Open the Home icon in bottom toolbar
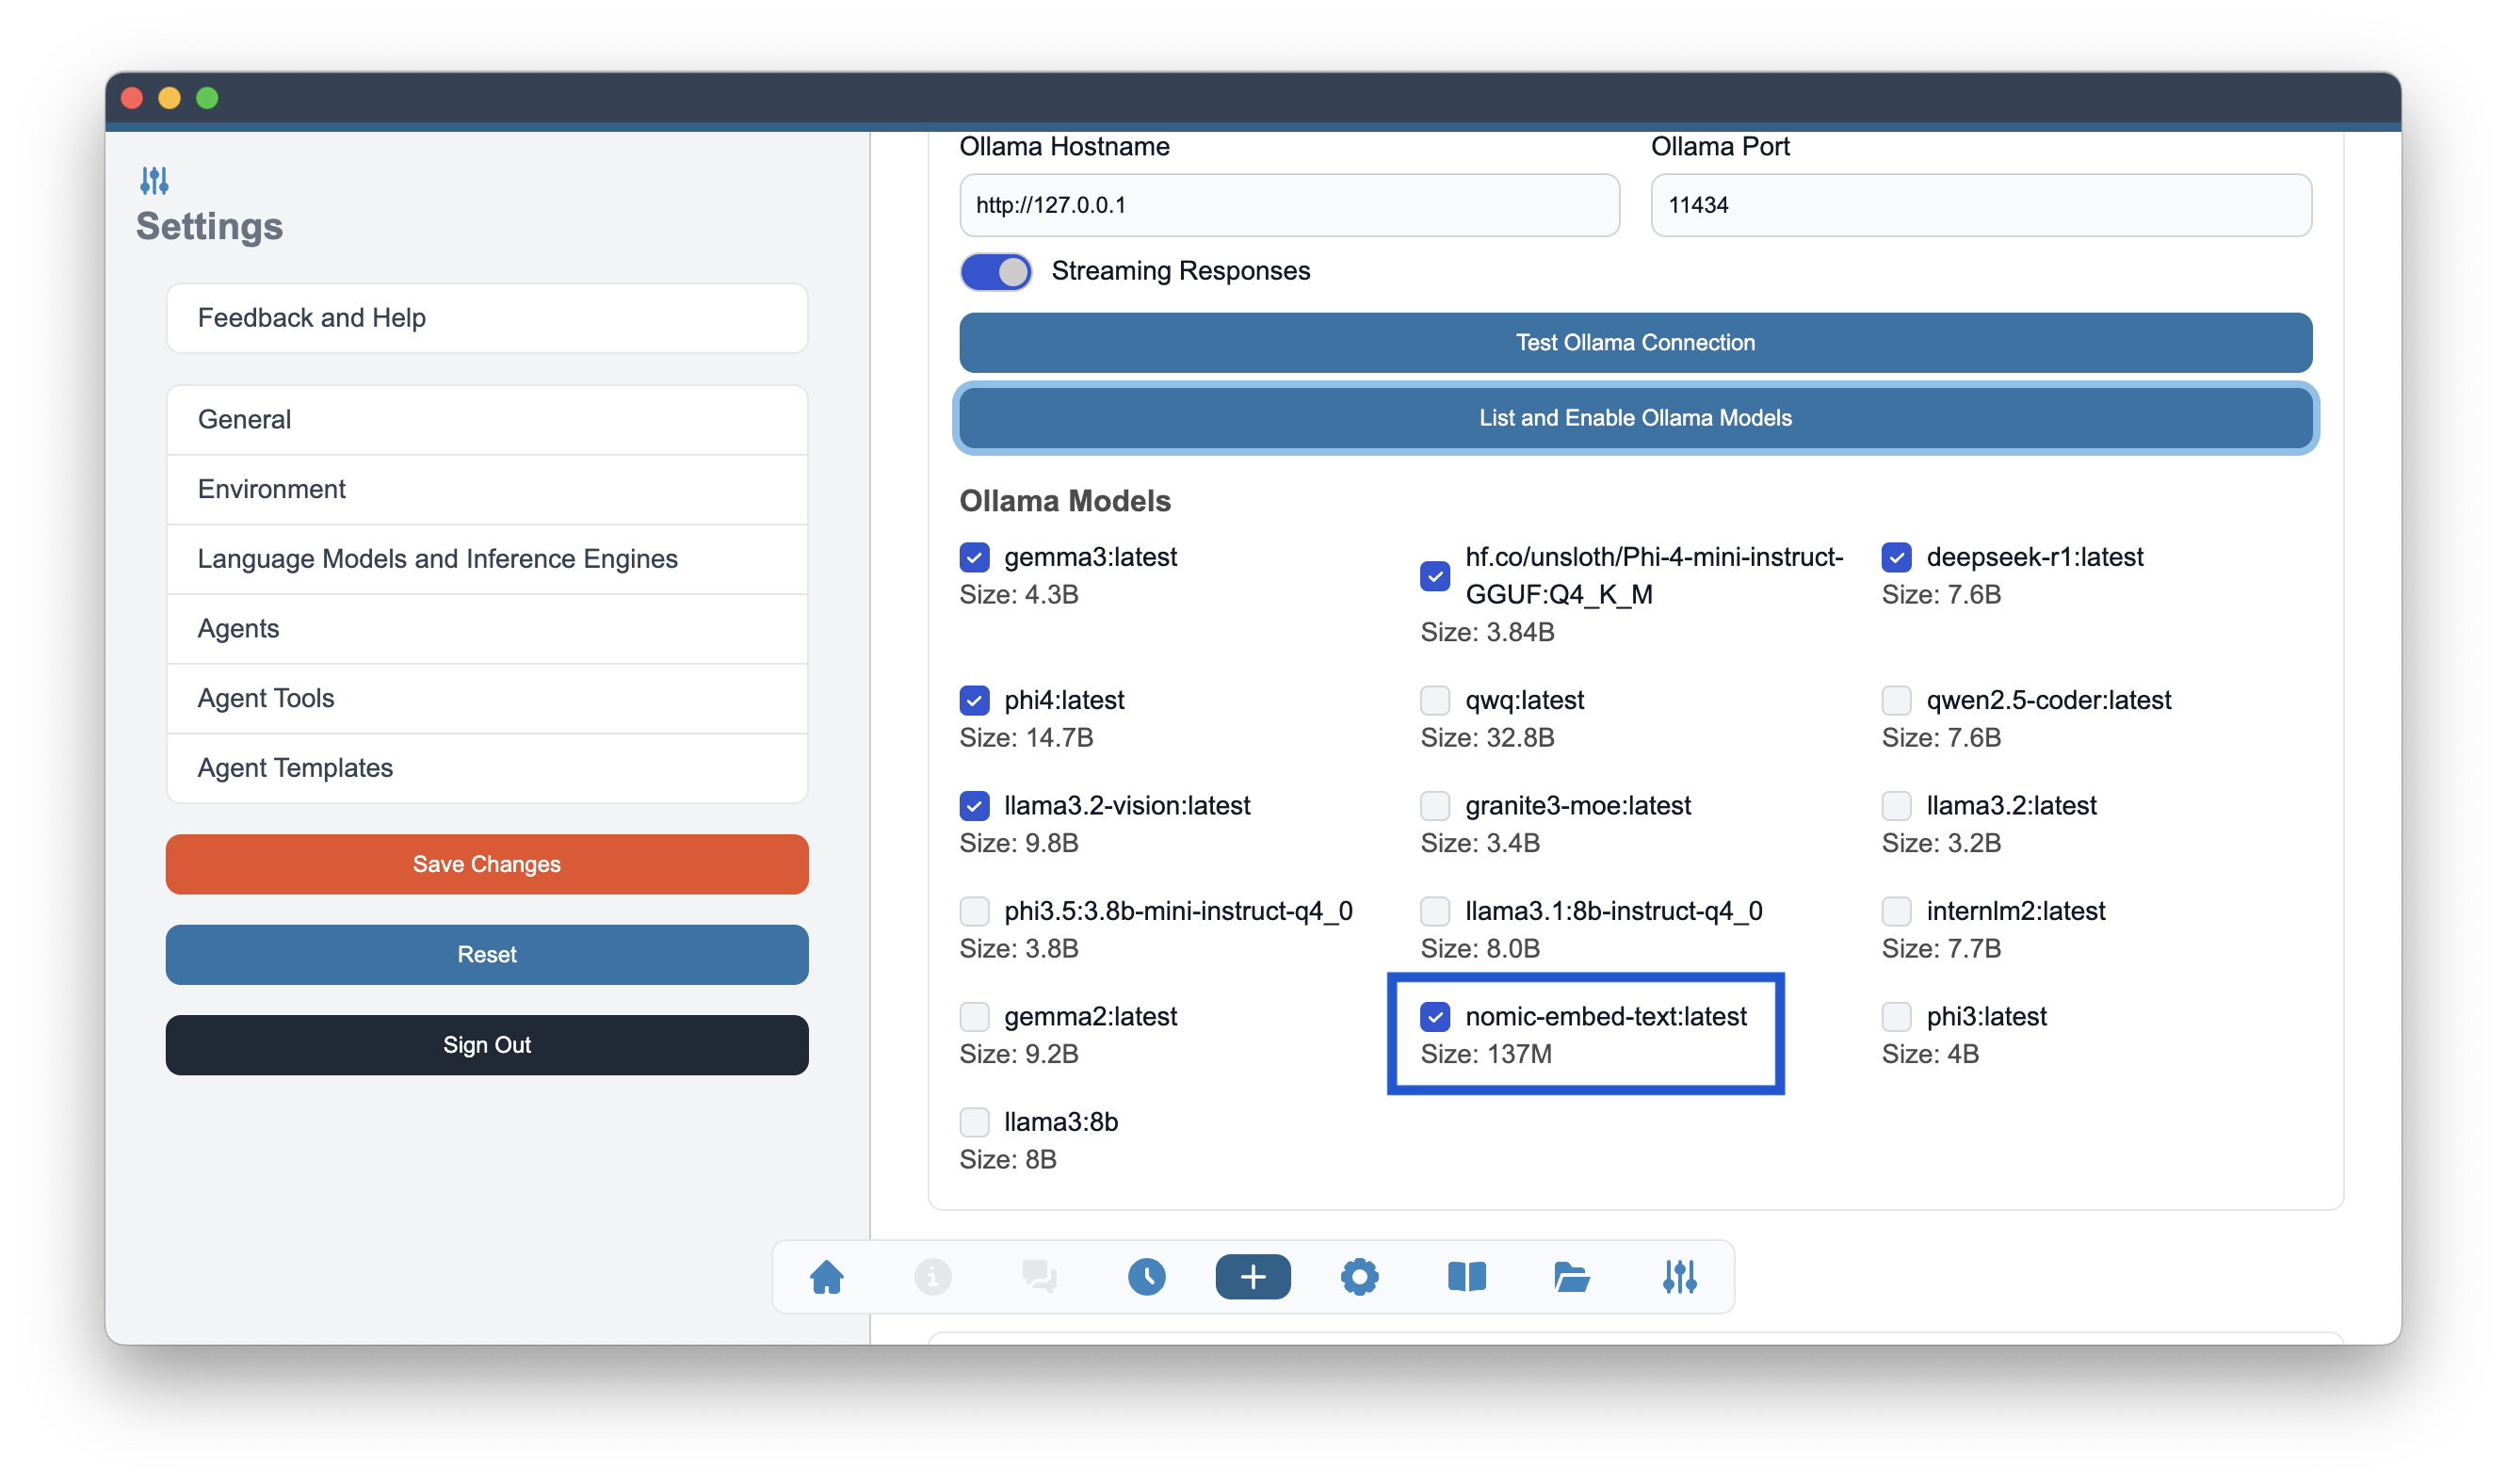Viewport: 2507px width, 1484px height. (x=826, y=1277)
